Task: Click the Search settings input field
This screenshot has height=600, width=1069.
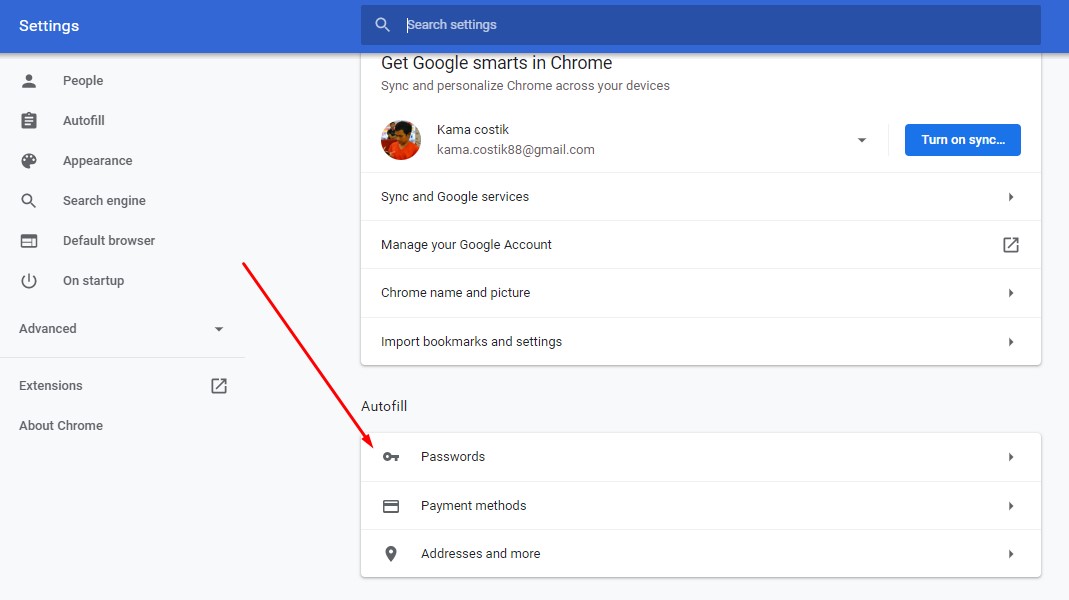Action: (x=700, y=25)
